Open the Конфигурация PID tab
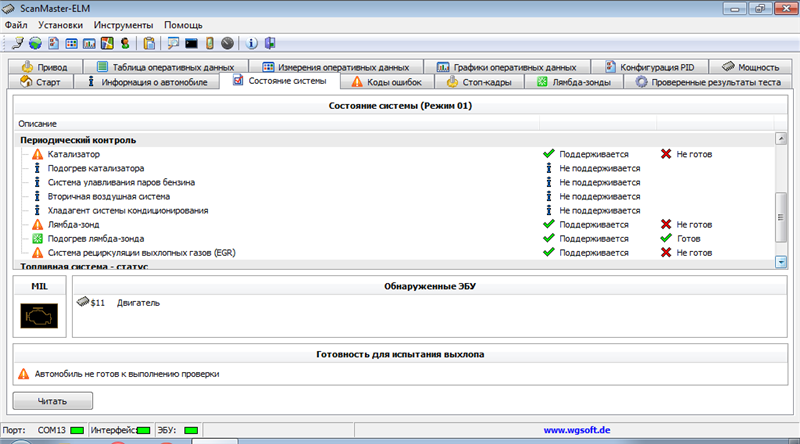This screenshot has height=444, width=800. coord(651,66)
